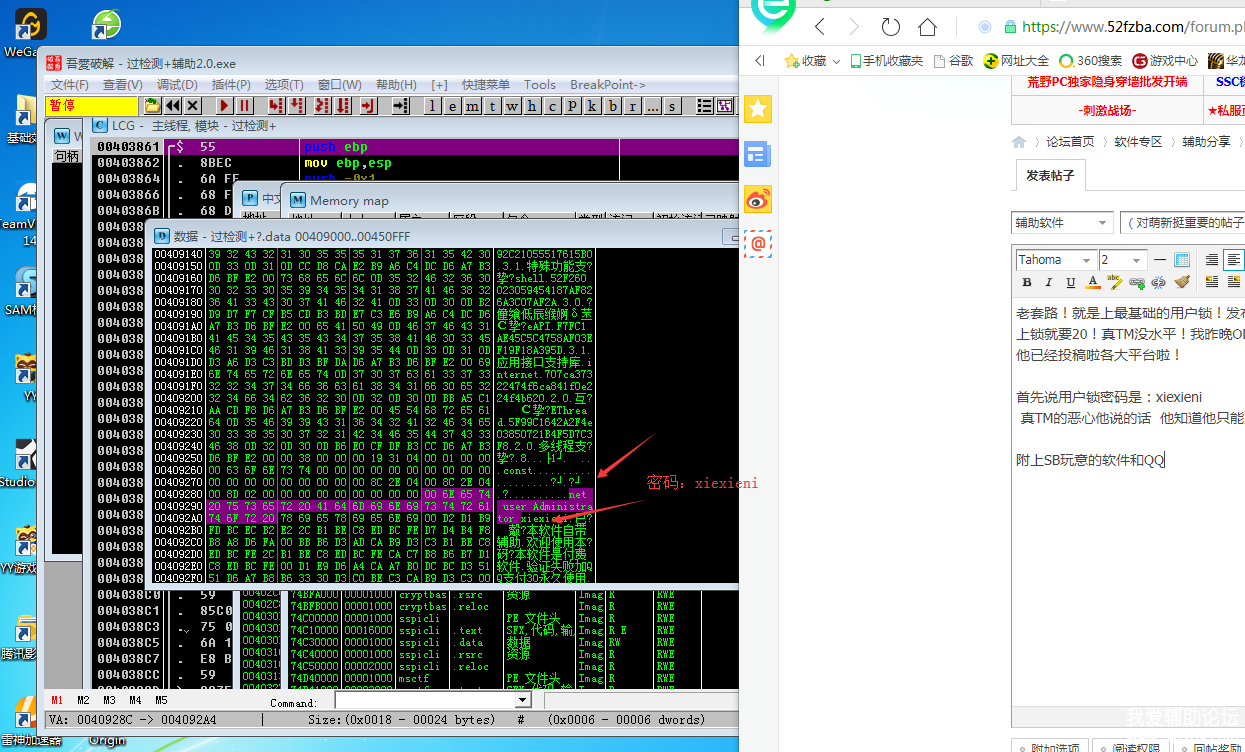
Task: Pause execution with the red pause icon
Action: (244, 105)
